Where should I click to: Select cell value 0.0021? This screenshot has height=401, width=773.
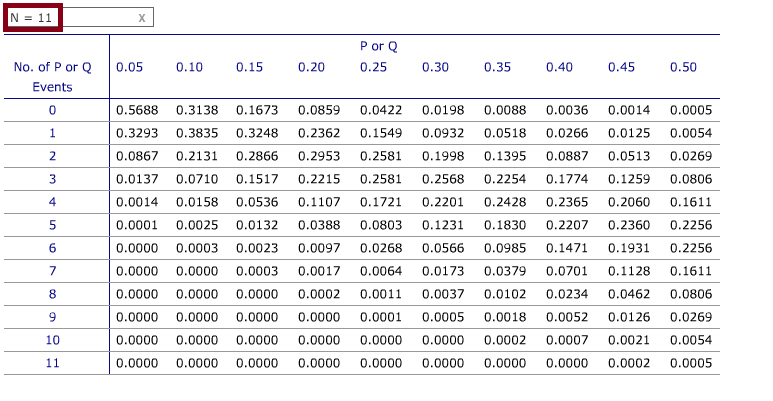[x=629, y=340]
